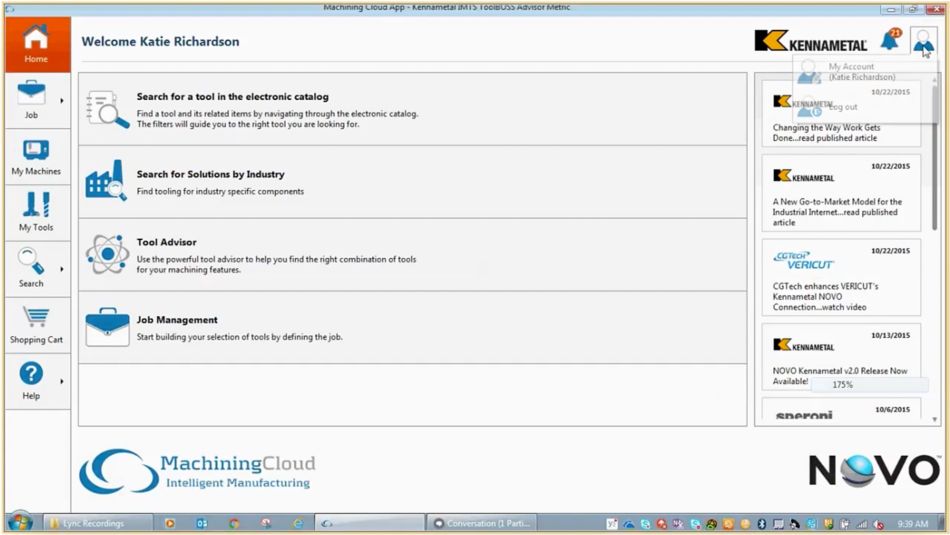Open the Shopping Cart icon

(x=36, y=325)
